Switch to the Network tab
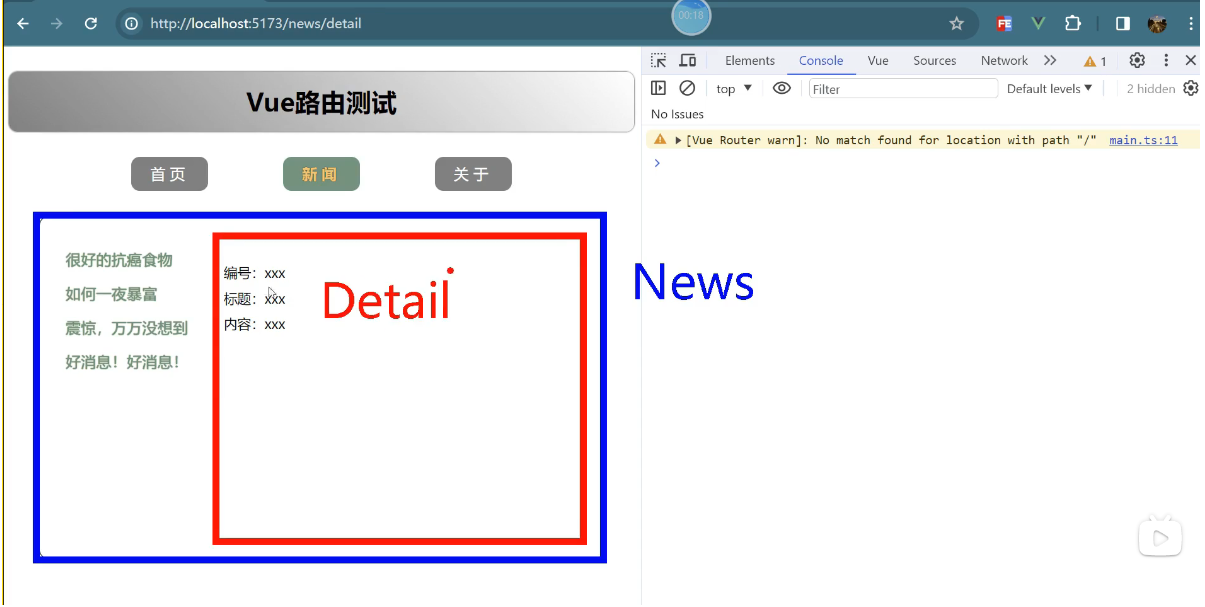1205x607 pixels. pos(1004,61)
